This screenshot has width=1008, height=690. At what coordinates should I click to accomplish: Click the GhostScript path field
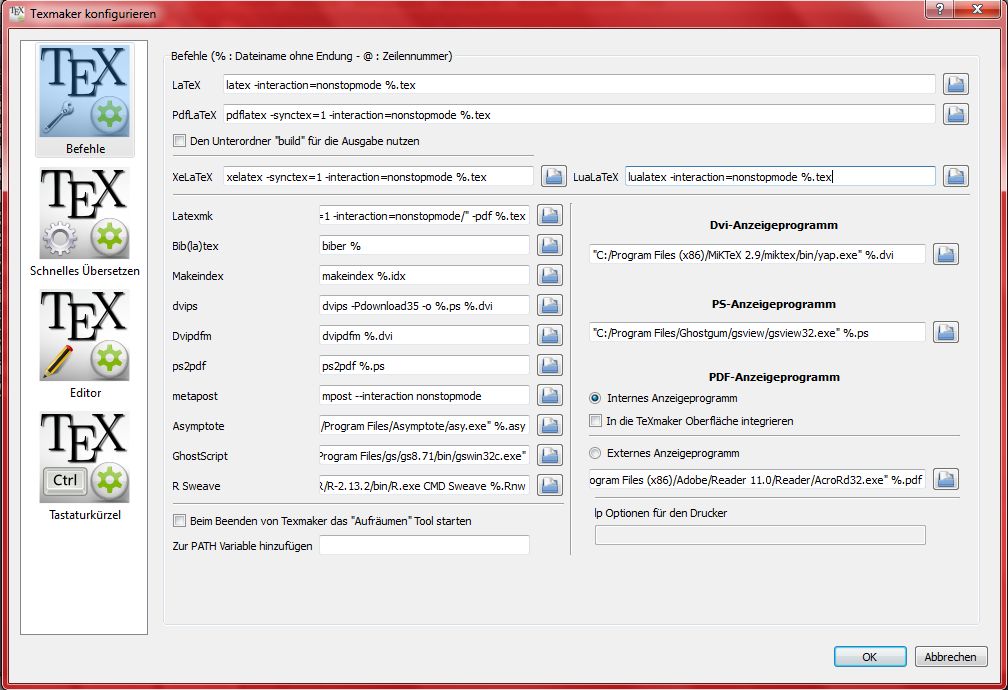click(424, 455)
